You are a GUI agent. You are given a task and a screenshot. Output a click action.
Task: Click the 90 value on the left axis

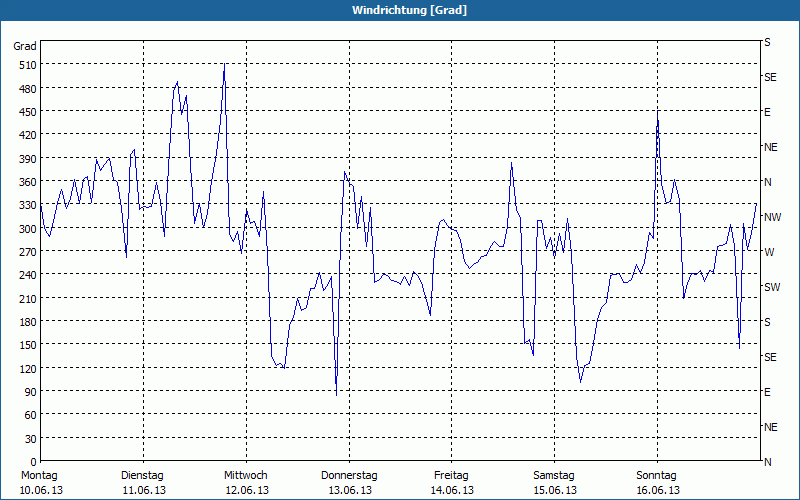31,392
